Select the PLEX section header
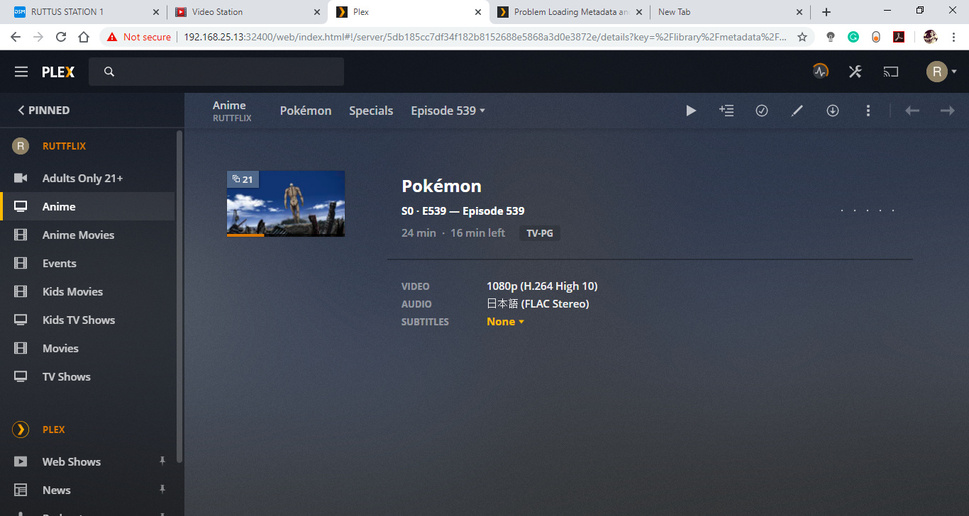Screen dimensions: 969x516 [53, 429]
